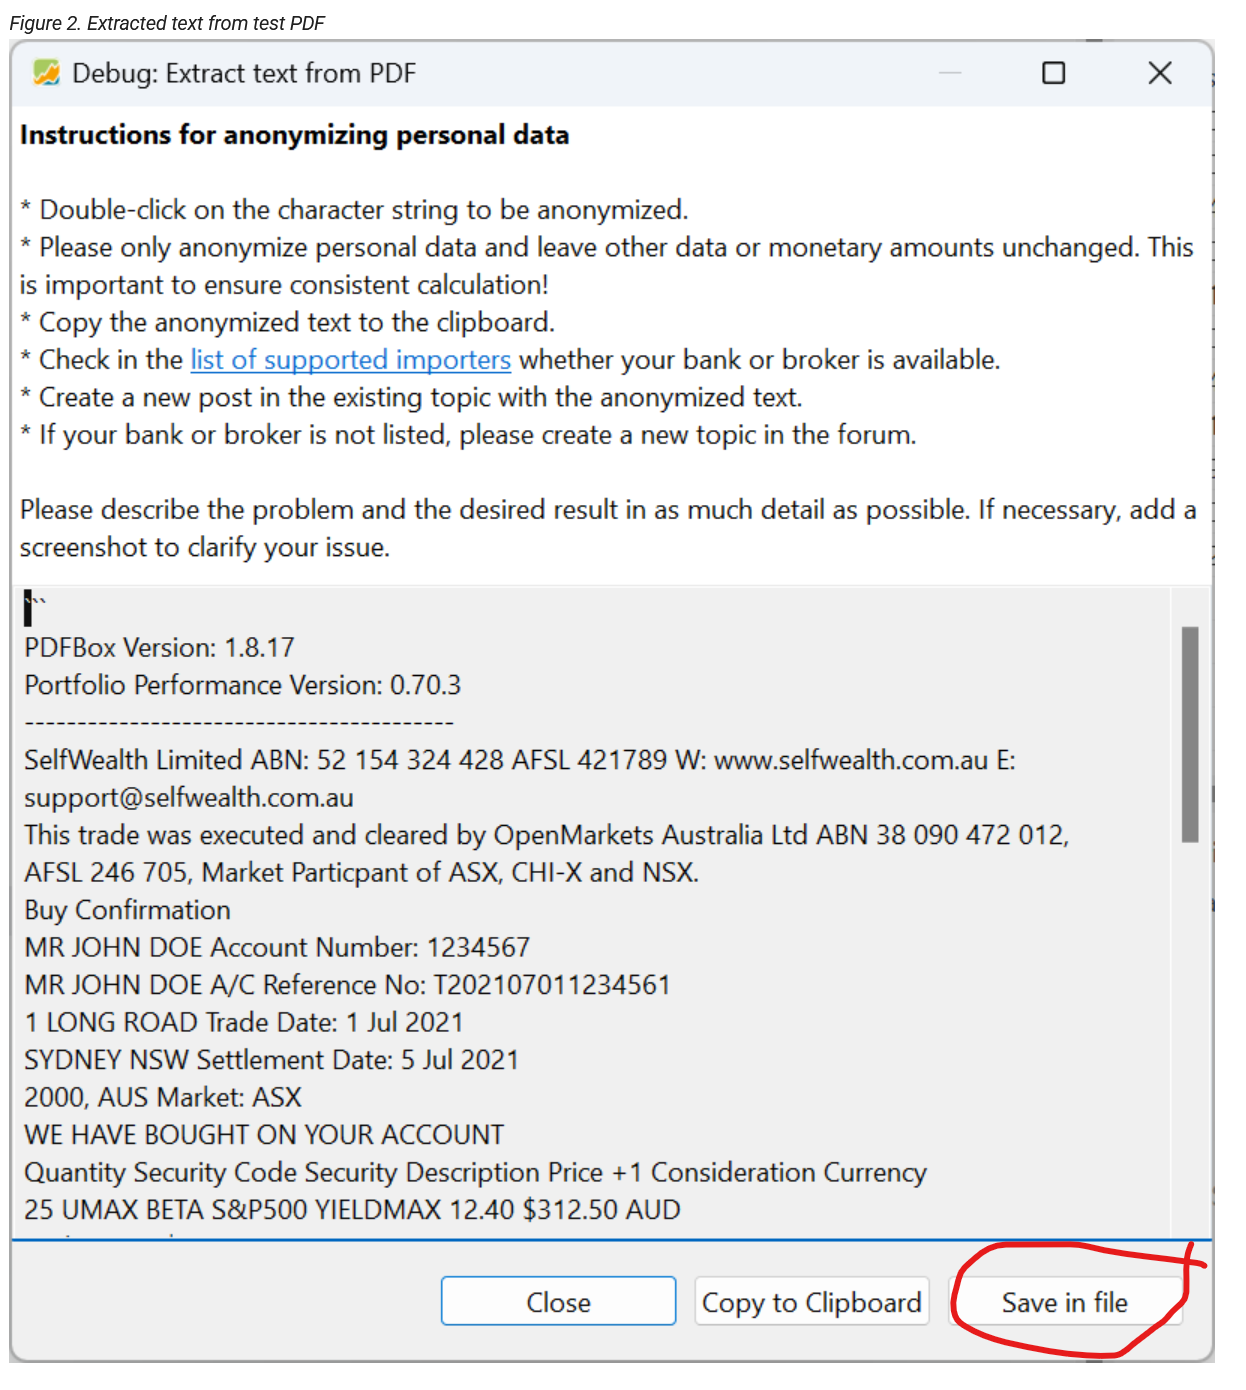Minimize the Debug dialog window

click(949, 73)
